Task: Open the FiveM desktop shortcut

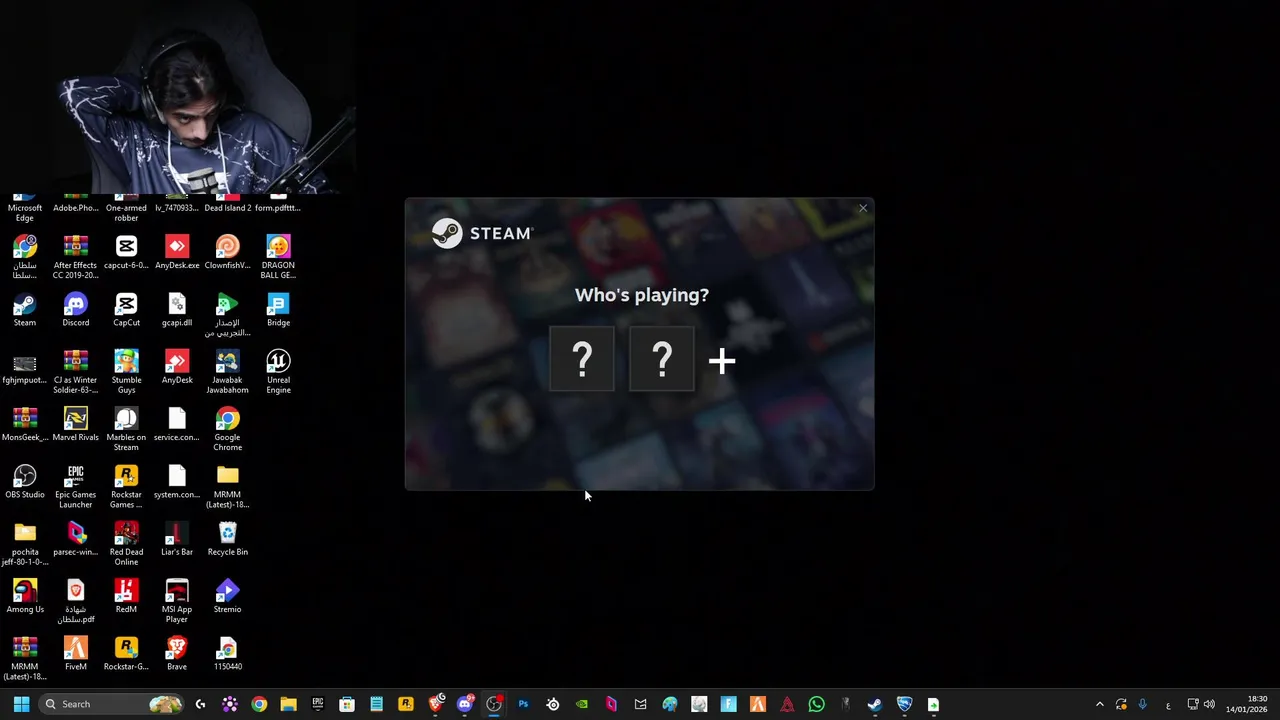Action: click(x=76, y=653)
